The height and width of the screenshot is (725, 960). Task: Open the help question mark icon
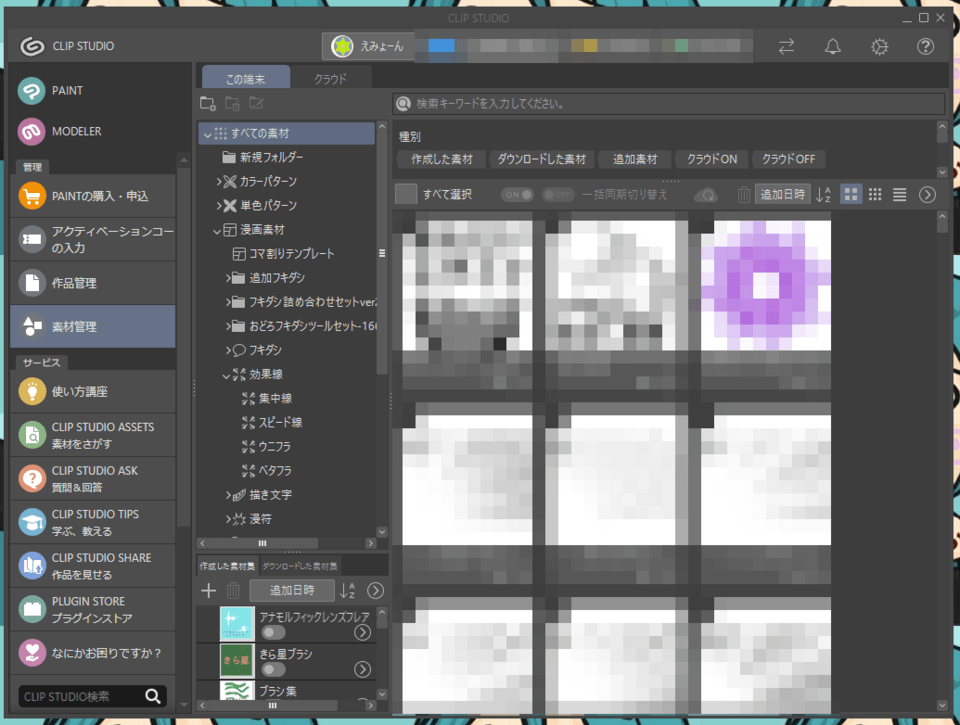click(925, 46)
